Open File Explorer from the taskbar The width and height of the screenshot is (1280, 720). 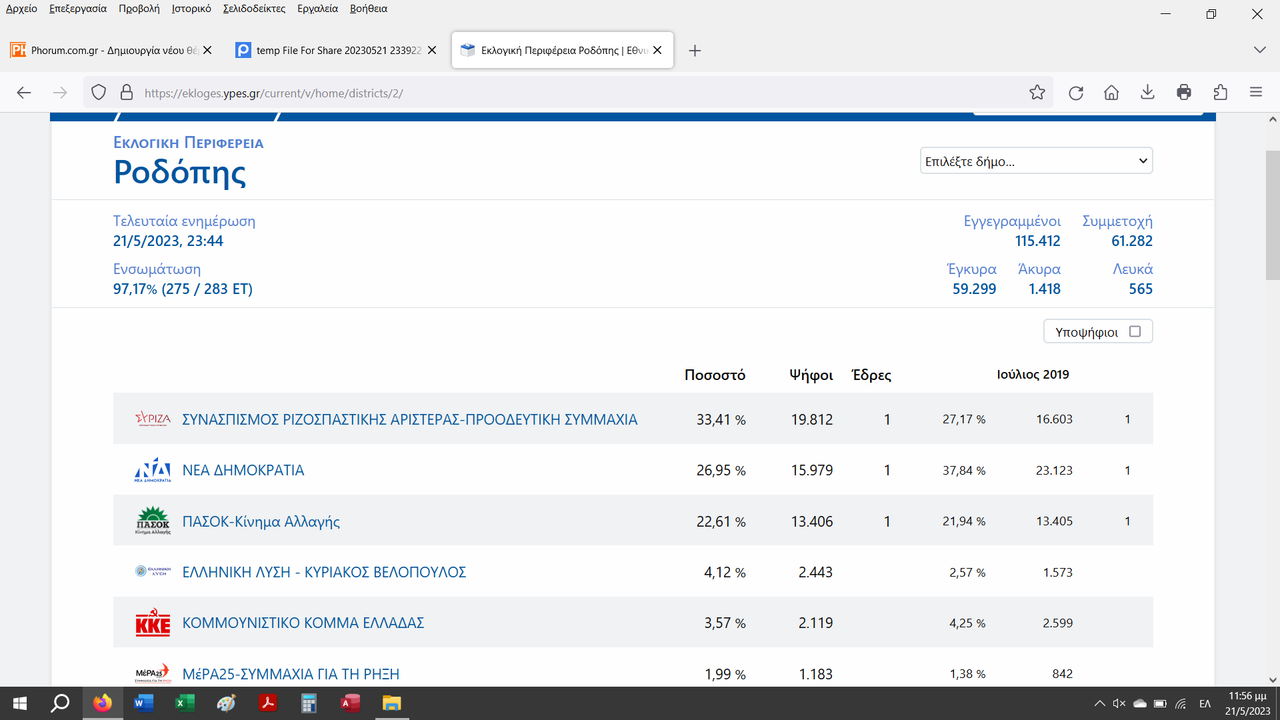pos(391,703)
